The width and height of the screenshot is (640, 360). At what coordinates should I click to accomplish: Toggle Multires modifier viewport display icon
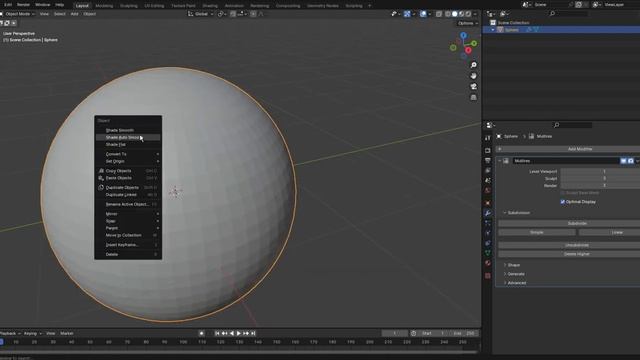pyautogui.click(x=623, y=161)
